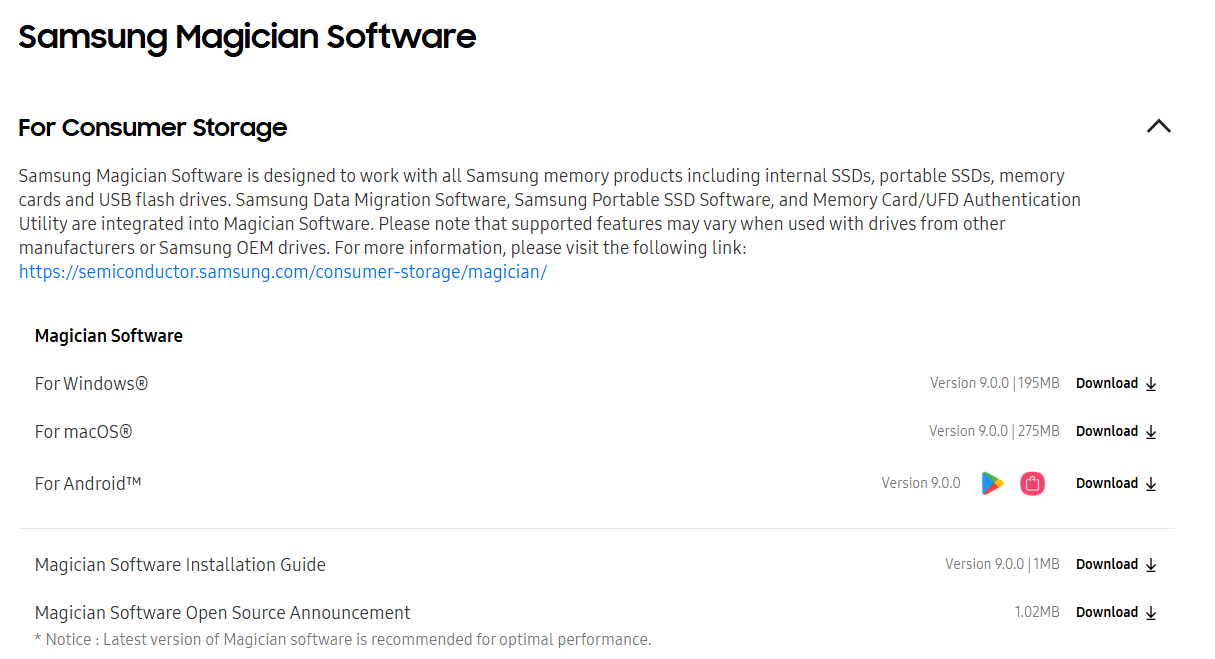Click the '1.02MB' file size text
The image size is (1215, 659).
coord(1037,613)
